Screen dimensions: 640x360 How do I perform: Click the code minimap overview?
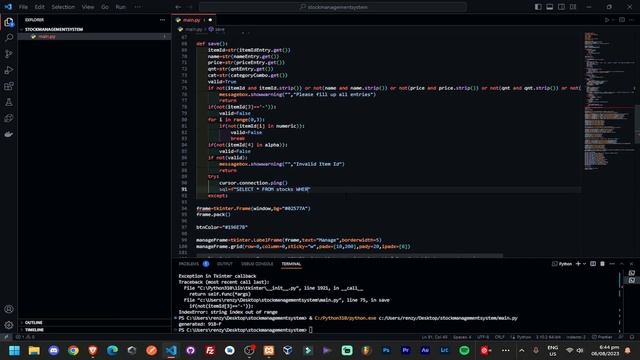(608, 101)
